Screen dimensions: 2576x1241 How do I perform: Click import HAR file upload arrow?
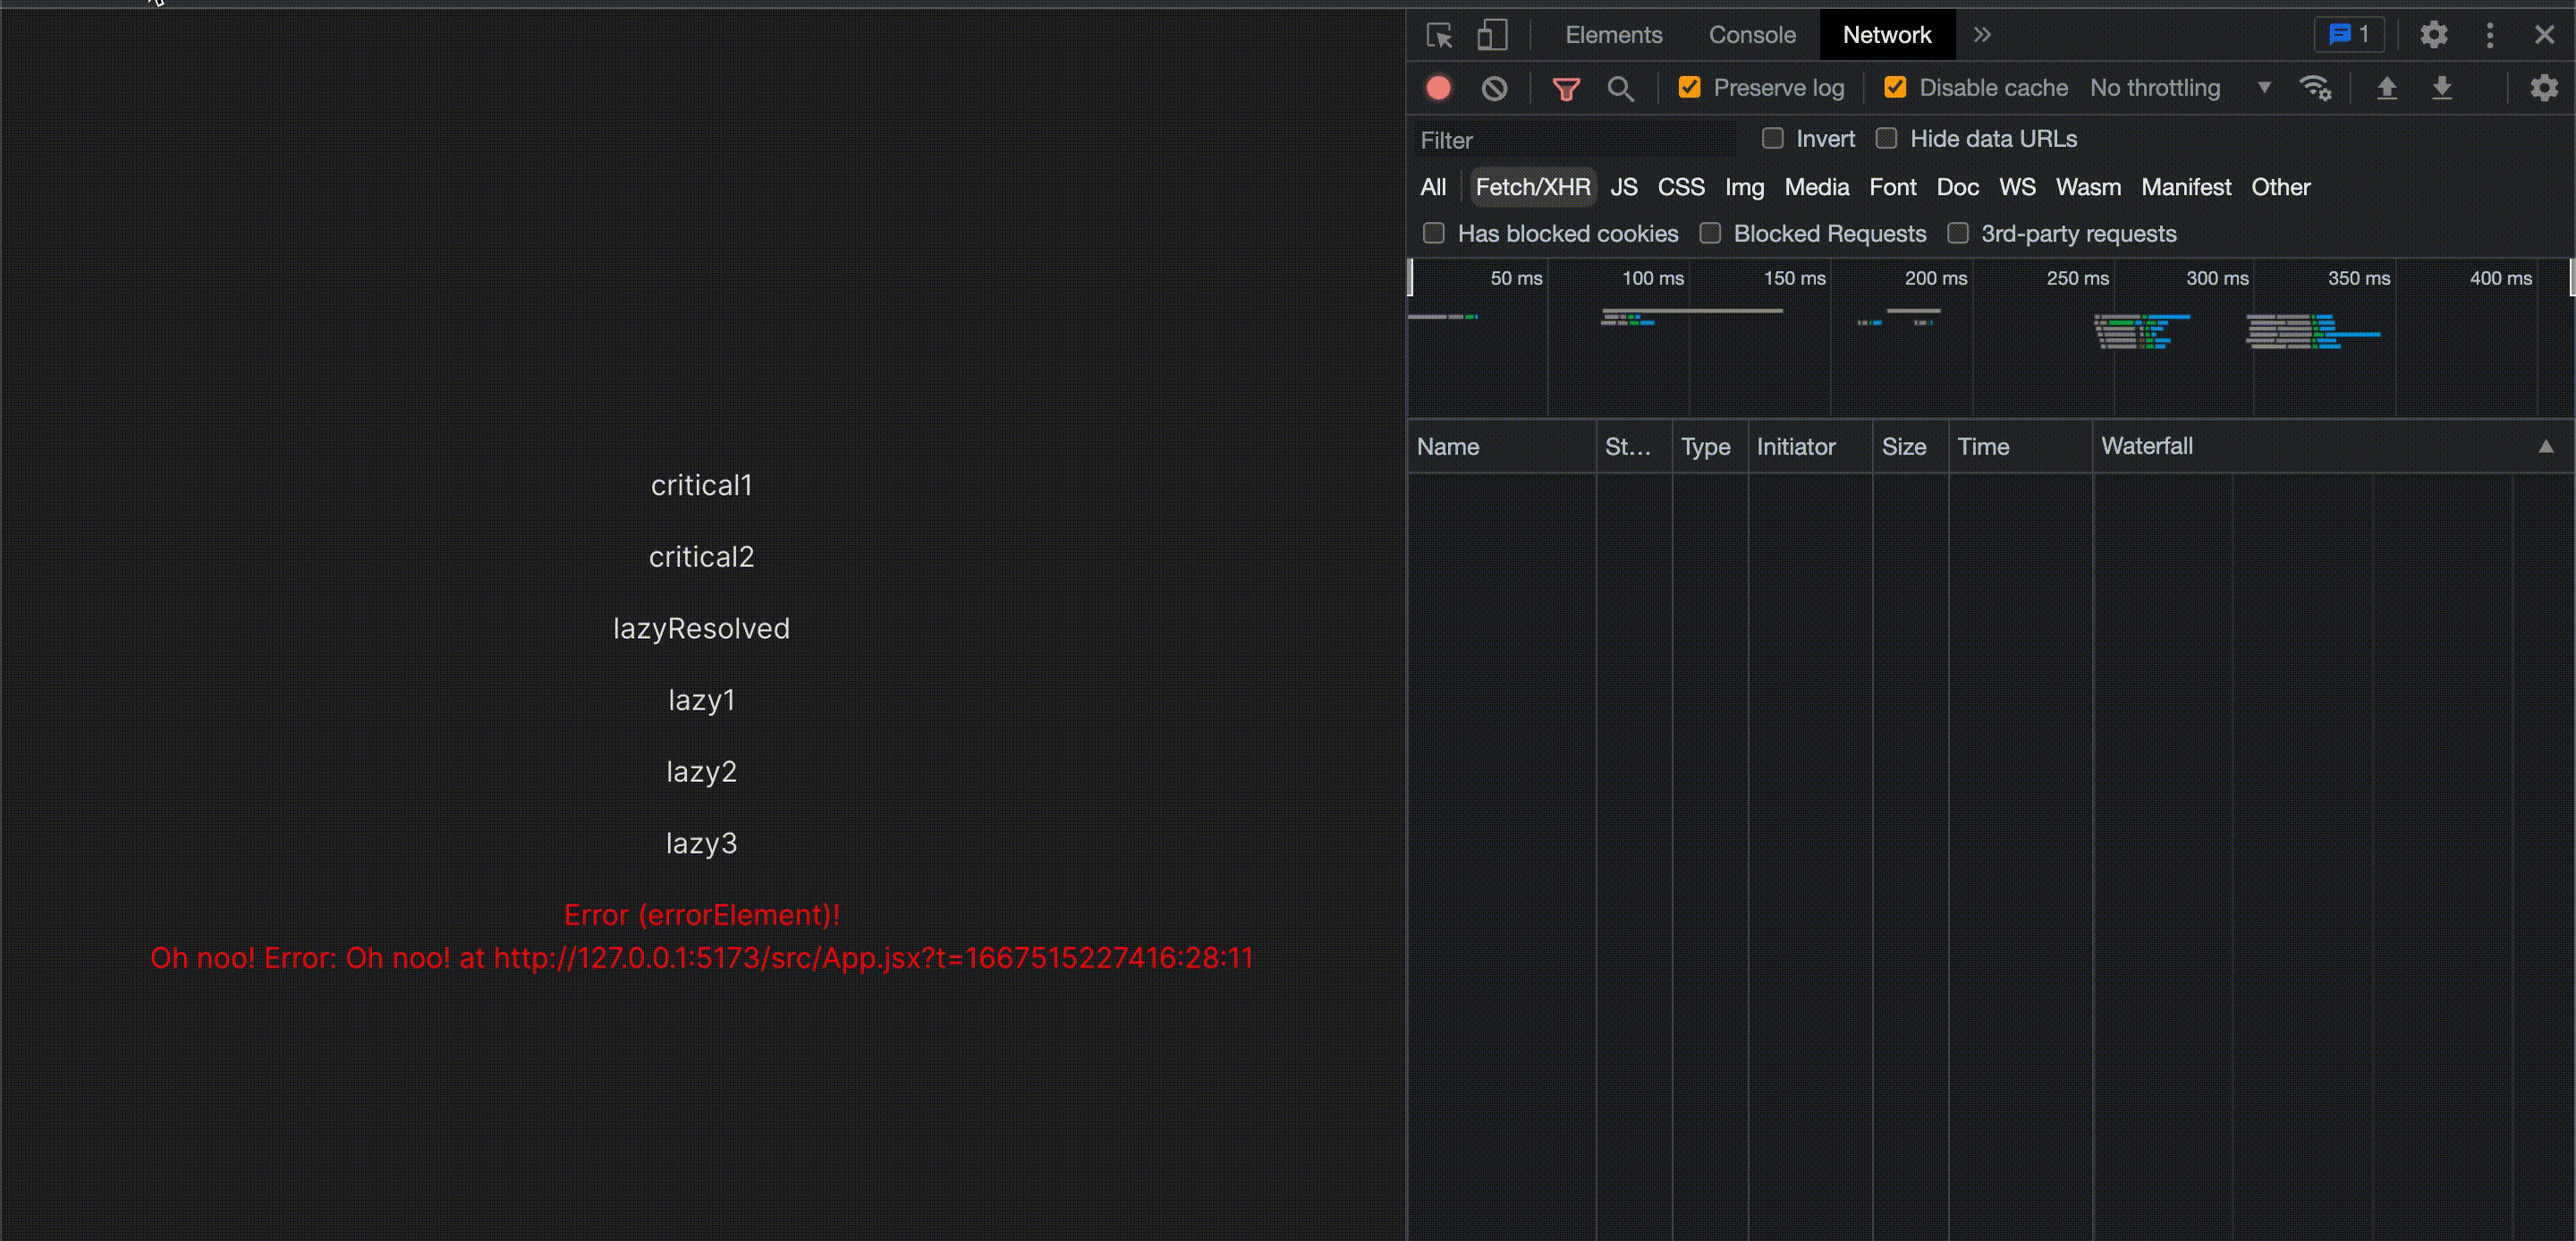click(2386, 88)
